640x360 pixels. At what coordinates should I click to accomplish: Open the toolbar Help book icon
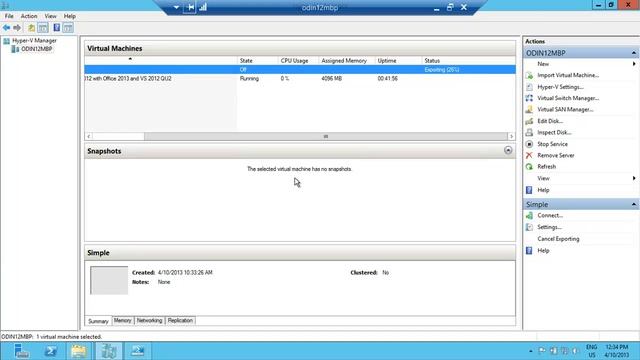57,28
